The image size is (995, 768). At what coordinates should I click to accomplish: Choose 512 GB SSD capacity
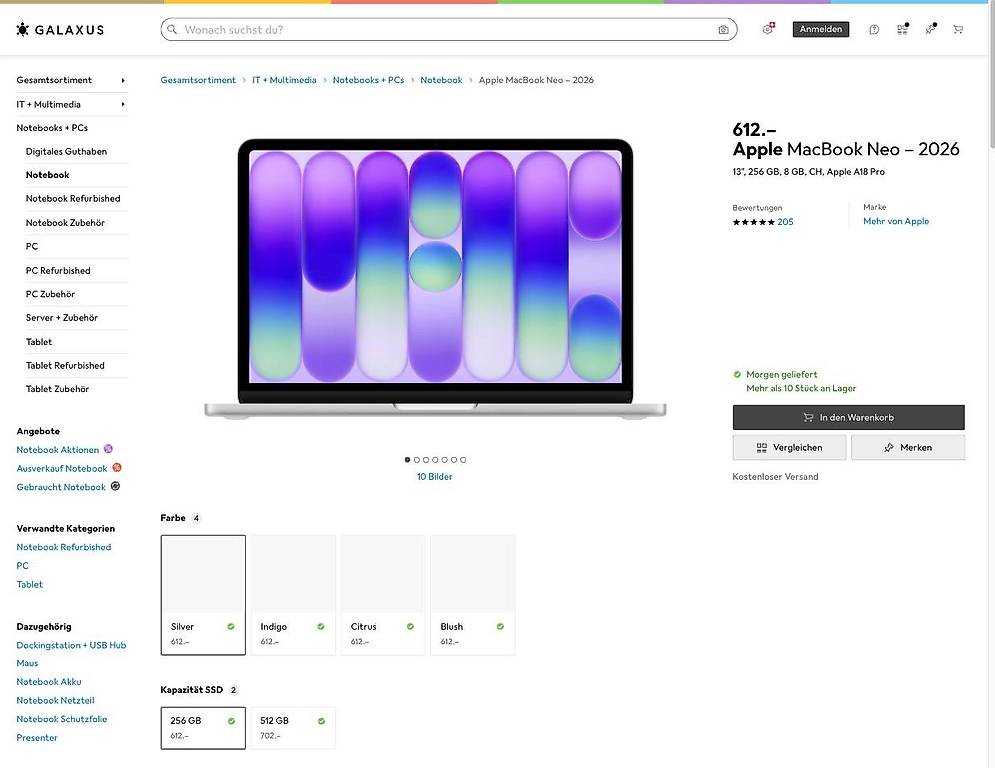click(293, 728)
